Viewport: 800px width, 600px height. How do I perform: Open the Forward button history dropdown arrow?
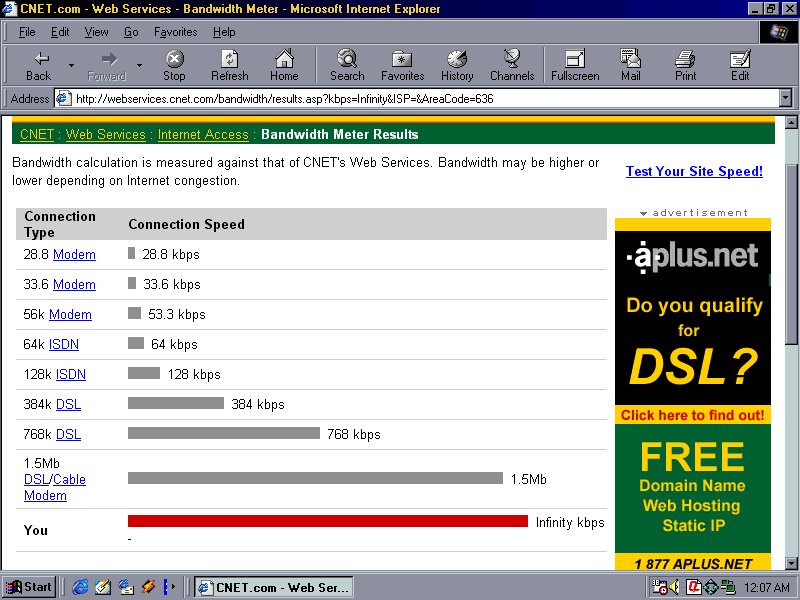coord(139,66)
